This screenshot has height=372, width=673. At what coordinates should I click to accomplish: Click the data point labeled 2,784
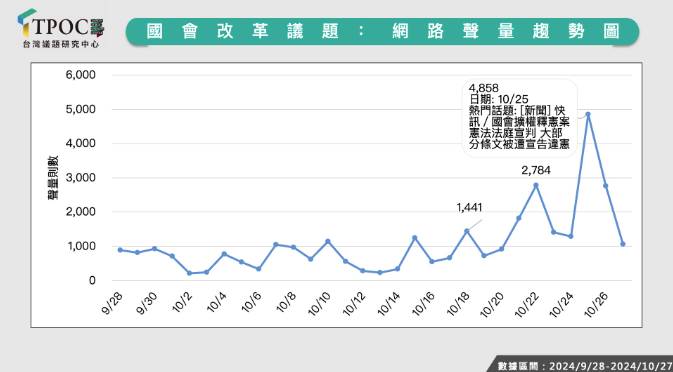tap(536, 185)
